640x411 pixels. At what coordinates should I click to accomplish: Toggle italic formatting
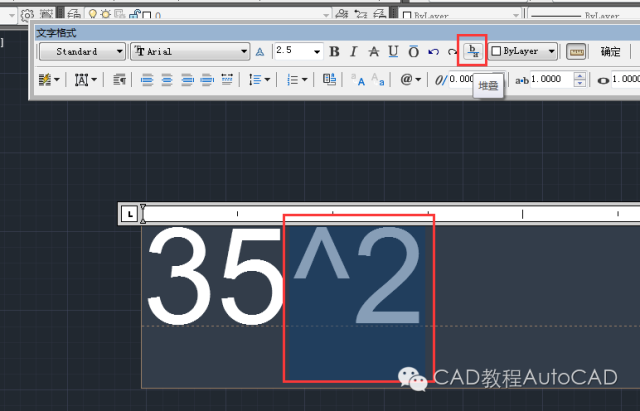point(354,52)
